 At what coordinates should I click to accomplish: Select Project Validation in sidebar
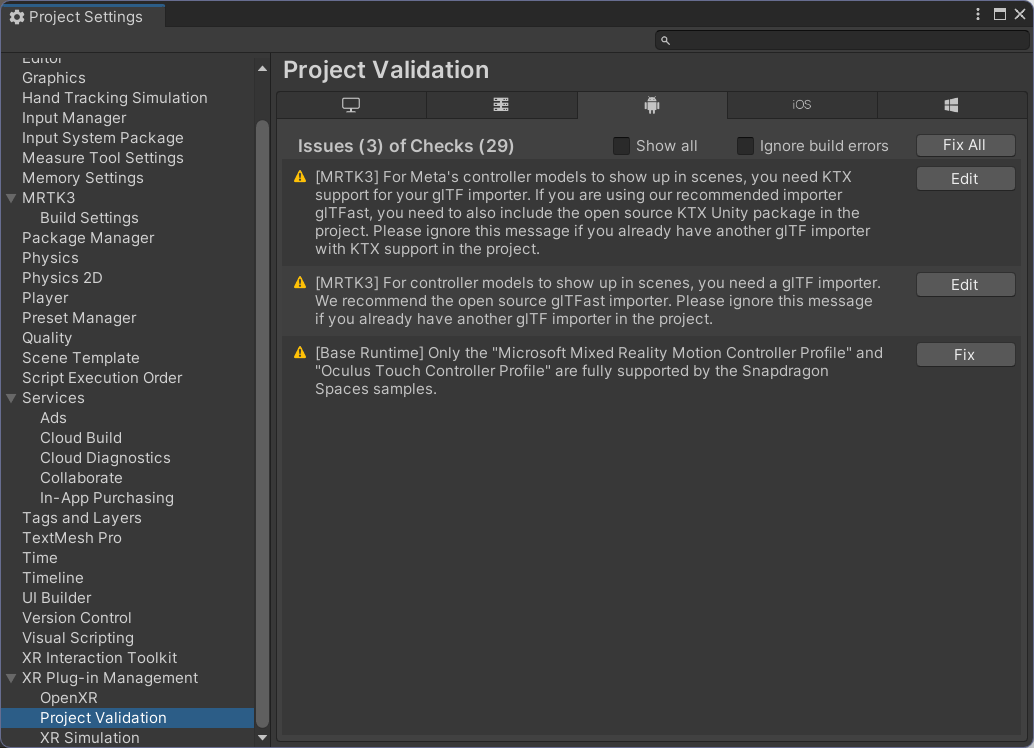(128, 718)
